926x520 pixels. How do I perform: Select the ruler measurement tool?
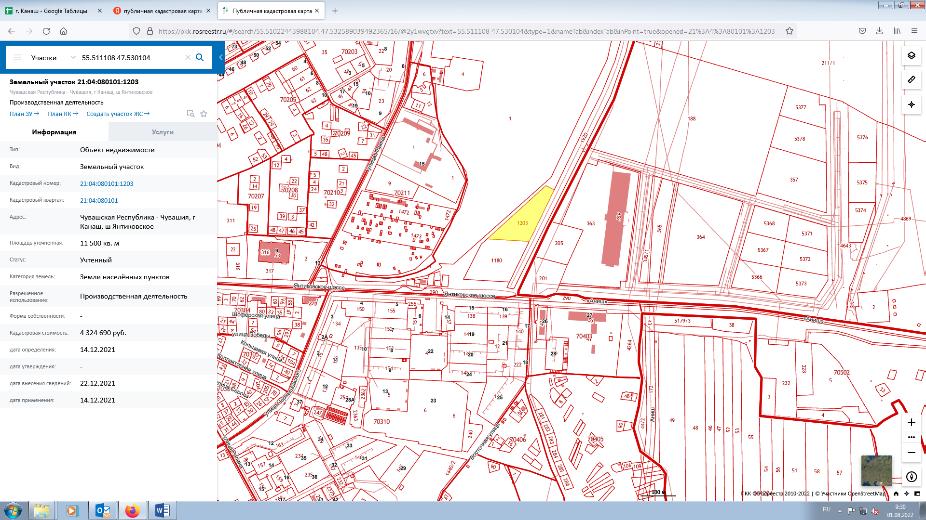(911, 79)
